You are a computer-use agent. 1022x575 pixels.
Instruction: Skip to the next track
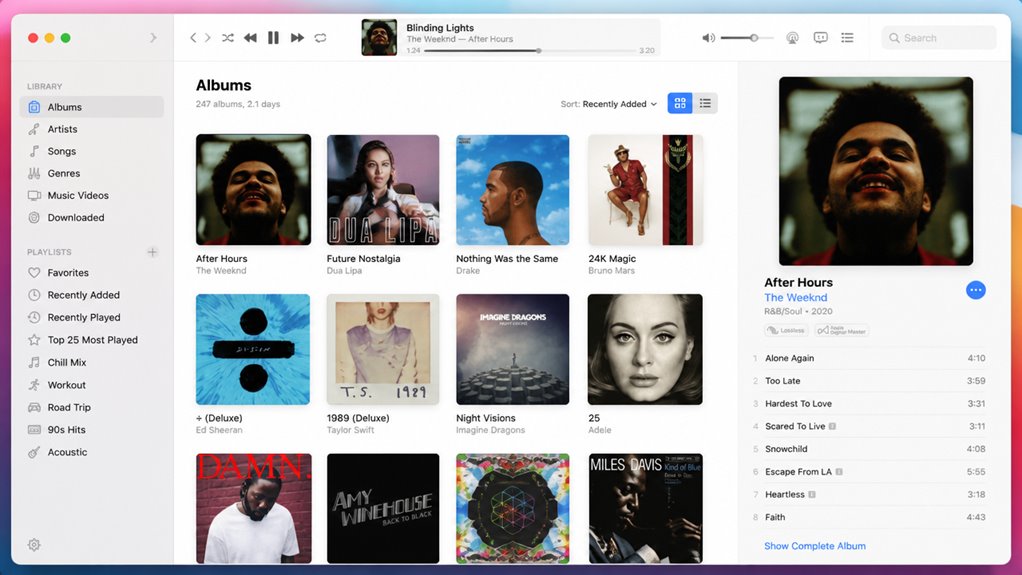(297, 38)
